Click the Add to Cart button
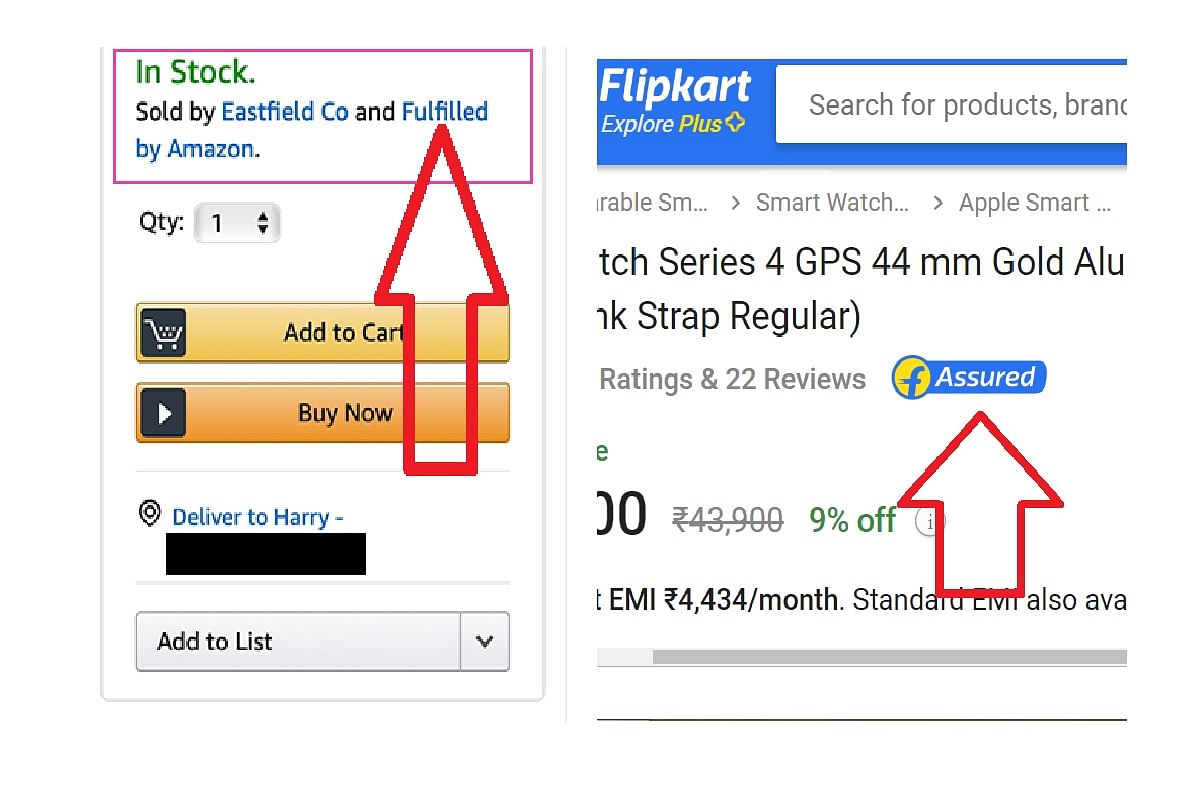The image size is (1200, 800). (x=323, y=333)
